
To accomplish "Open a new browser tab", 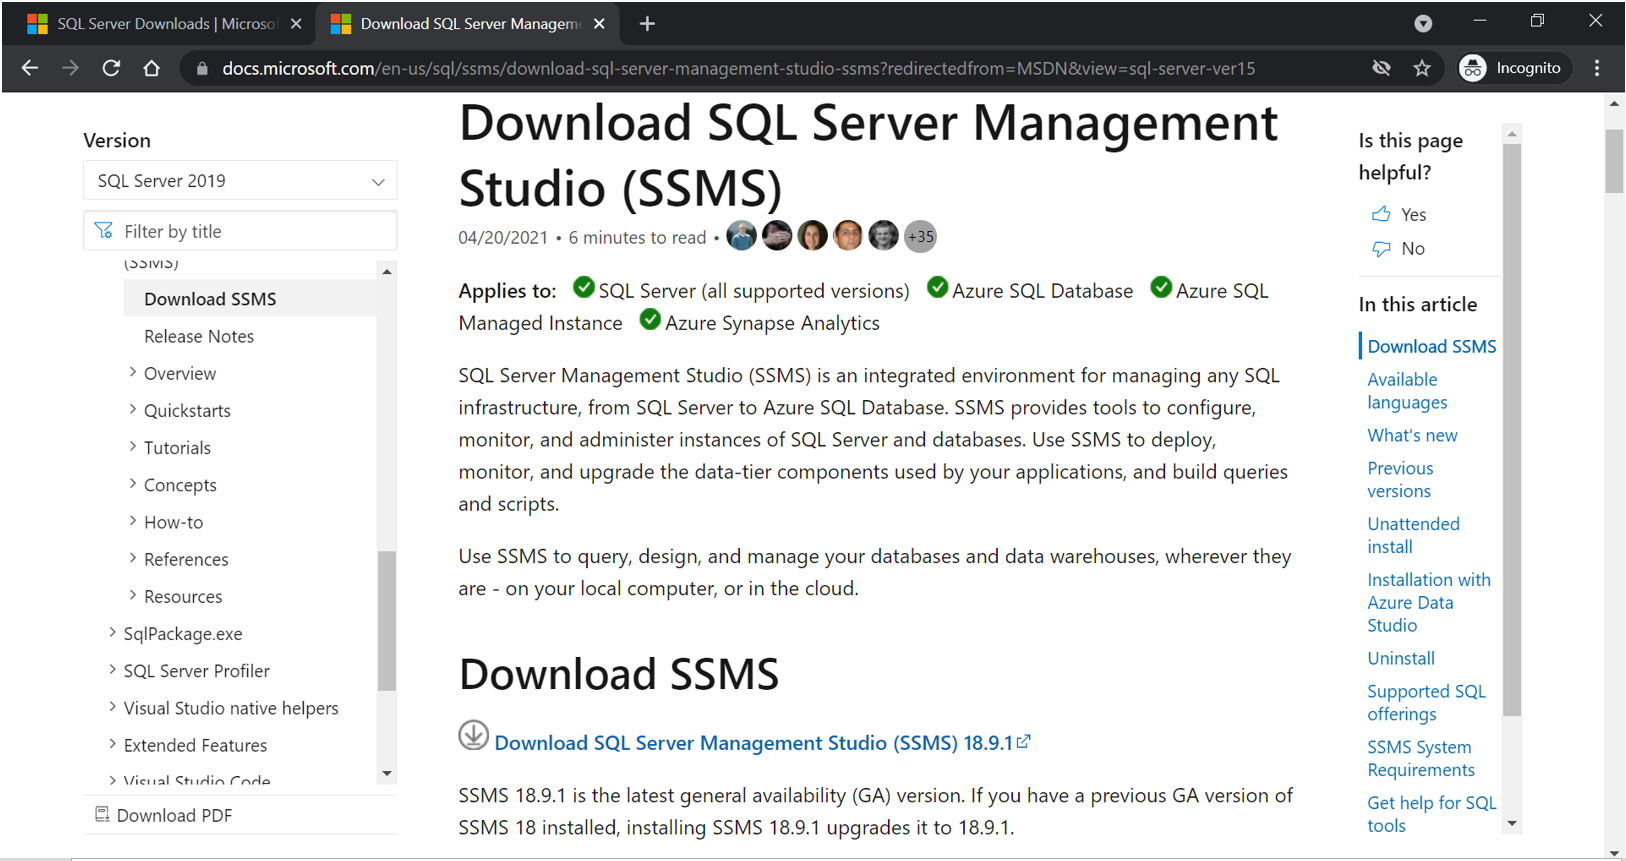I will [647, 24].
